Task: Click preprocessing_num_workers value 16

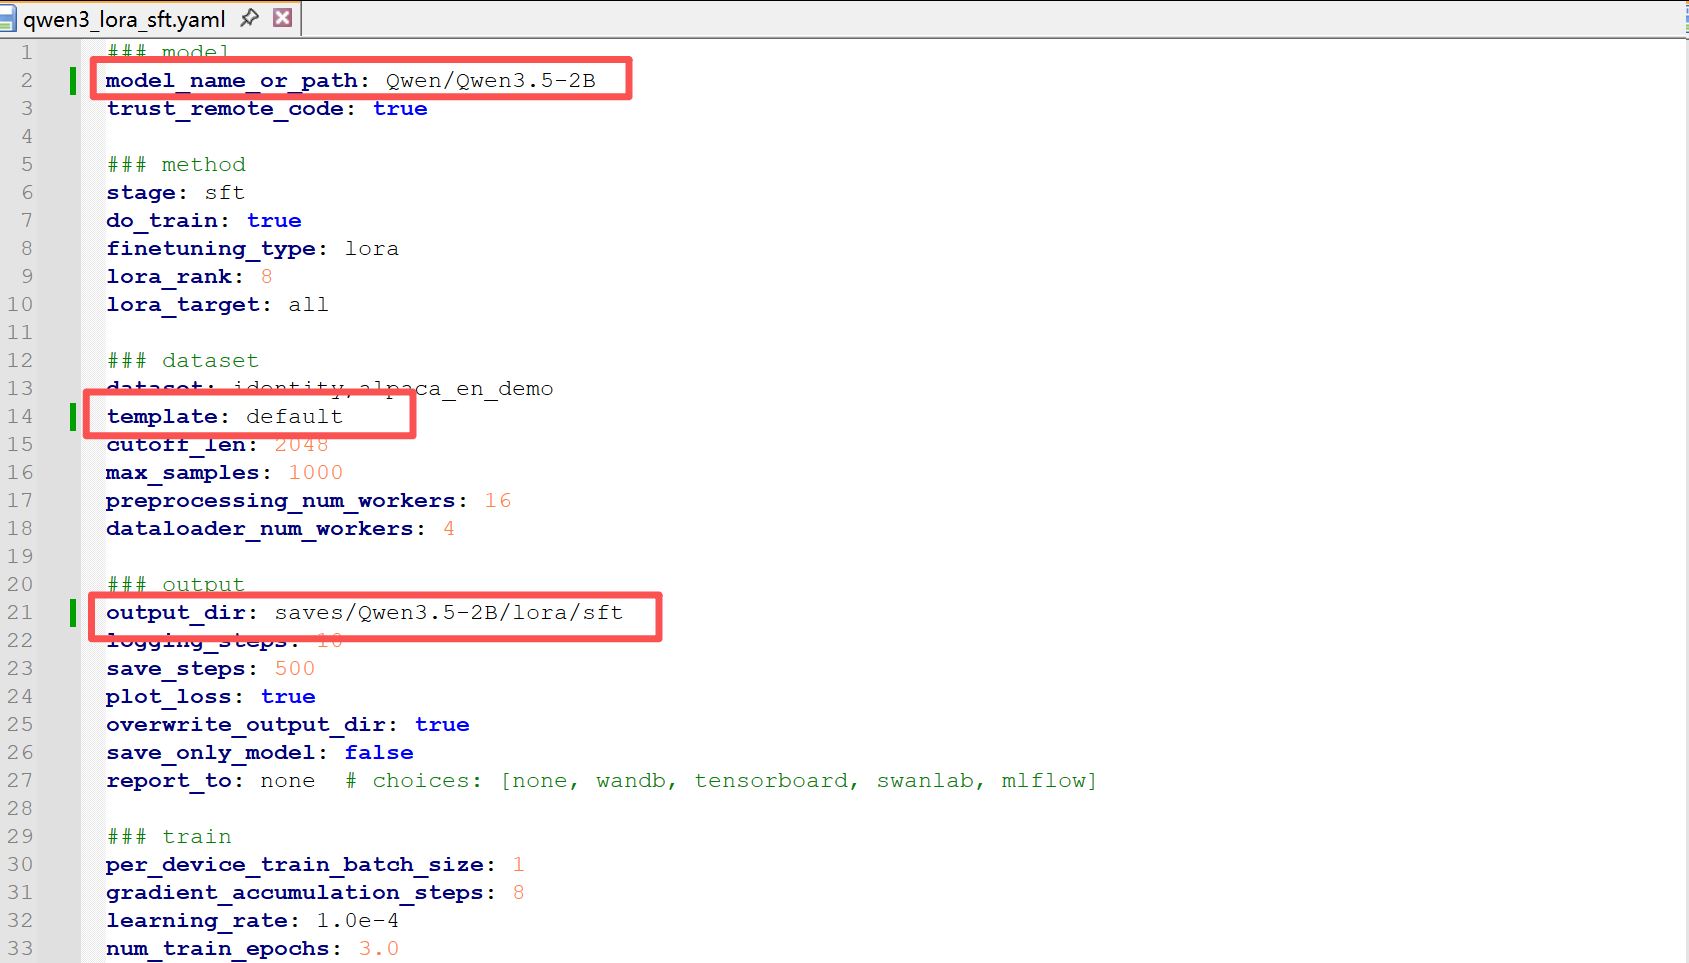Action: coord(498,501)
